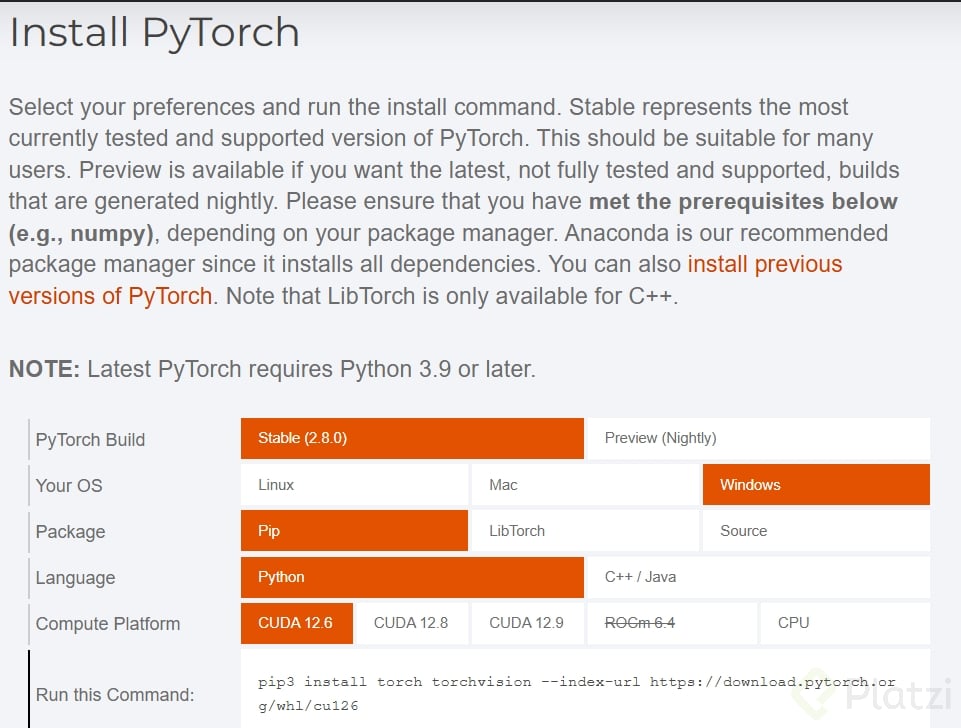Image resolution: width=961 pixels, height=728 pixels.
Task: Select Python as the language
Action: pos(411,577)
